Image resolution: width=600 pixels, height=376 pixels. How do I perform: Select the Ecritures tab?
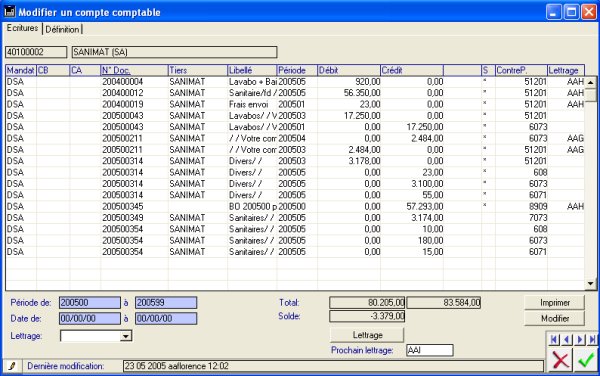[22, 28]
